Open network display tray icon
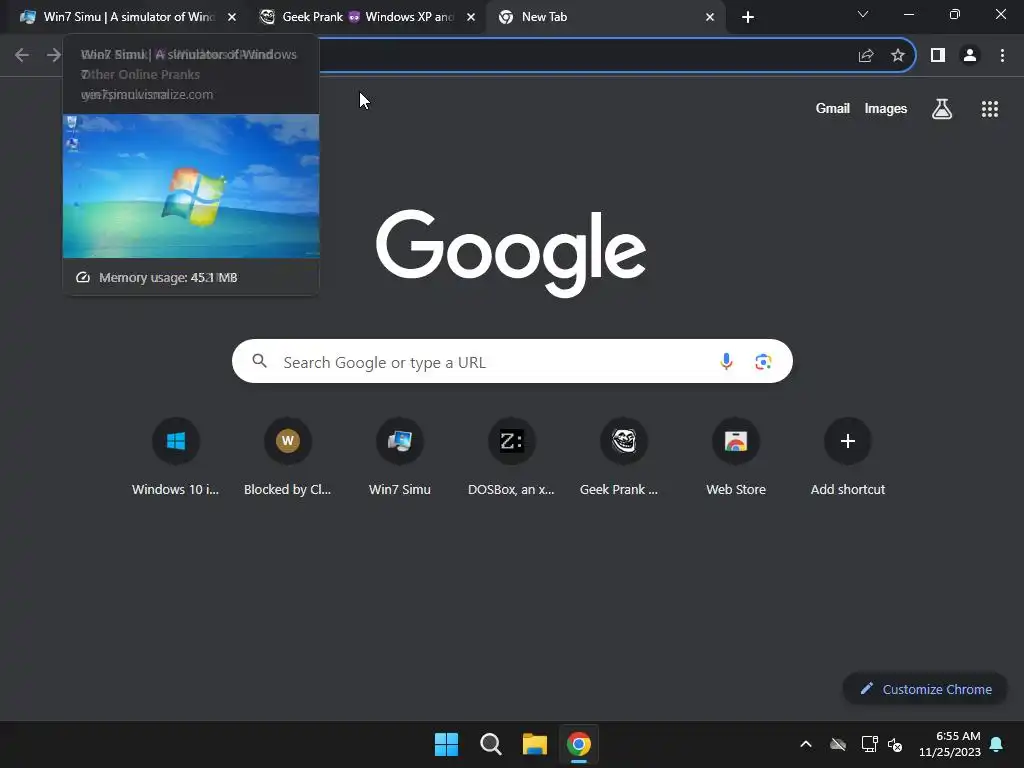 pyautogui.click(x=869, y=744)
